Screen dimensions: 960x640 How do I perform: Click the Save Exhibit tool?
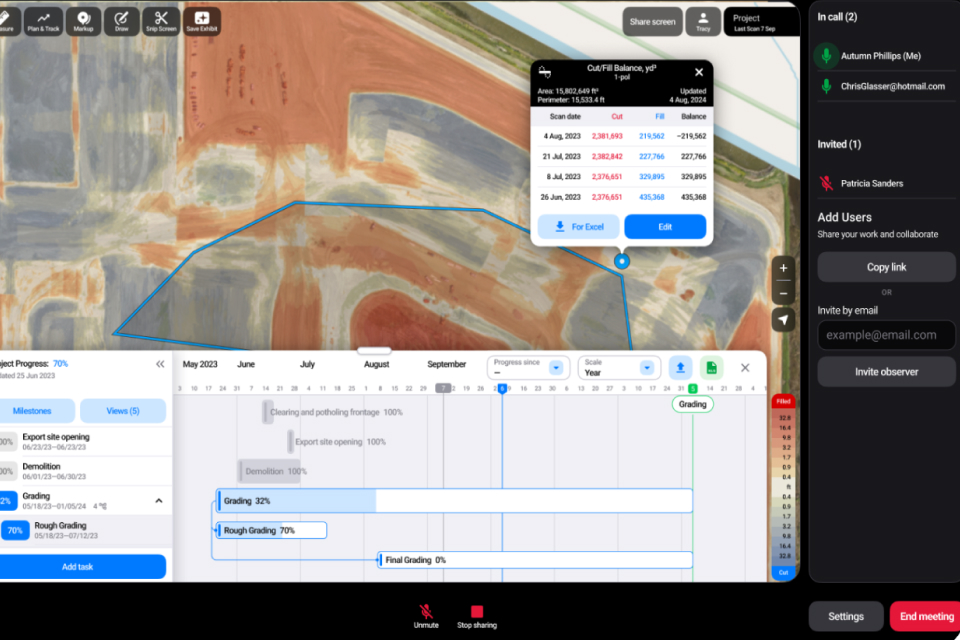(201, 21)
